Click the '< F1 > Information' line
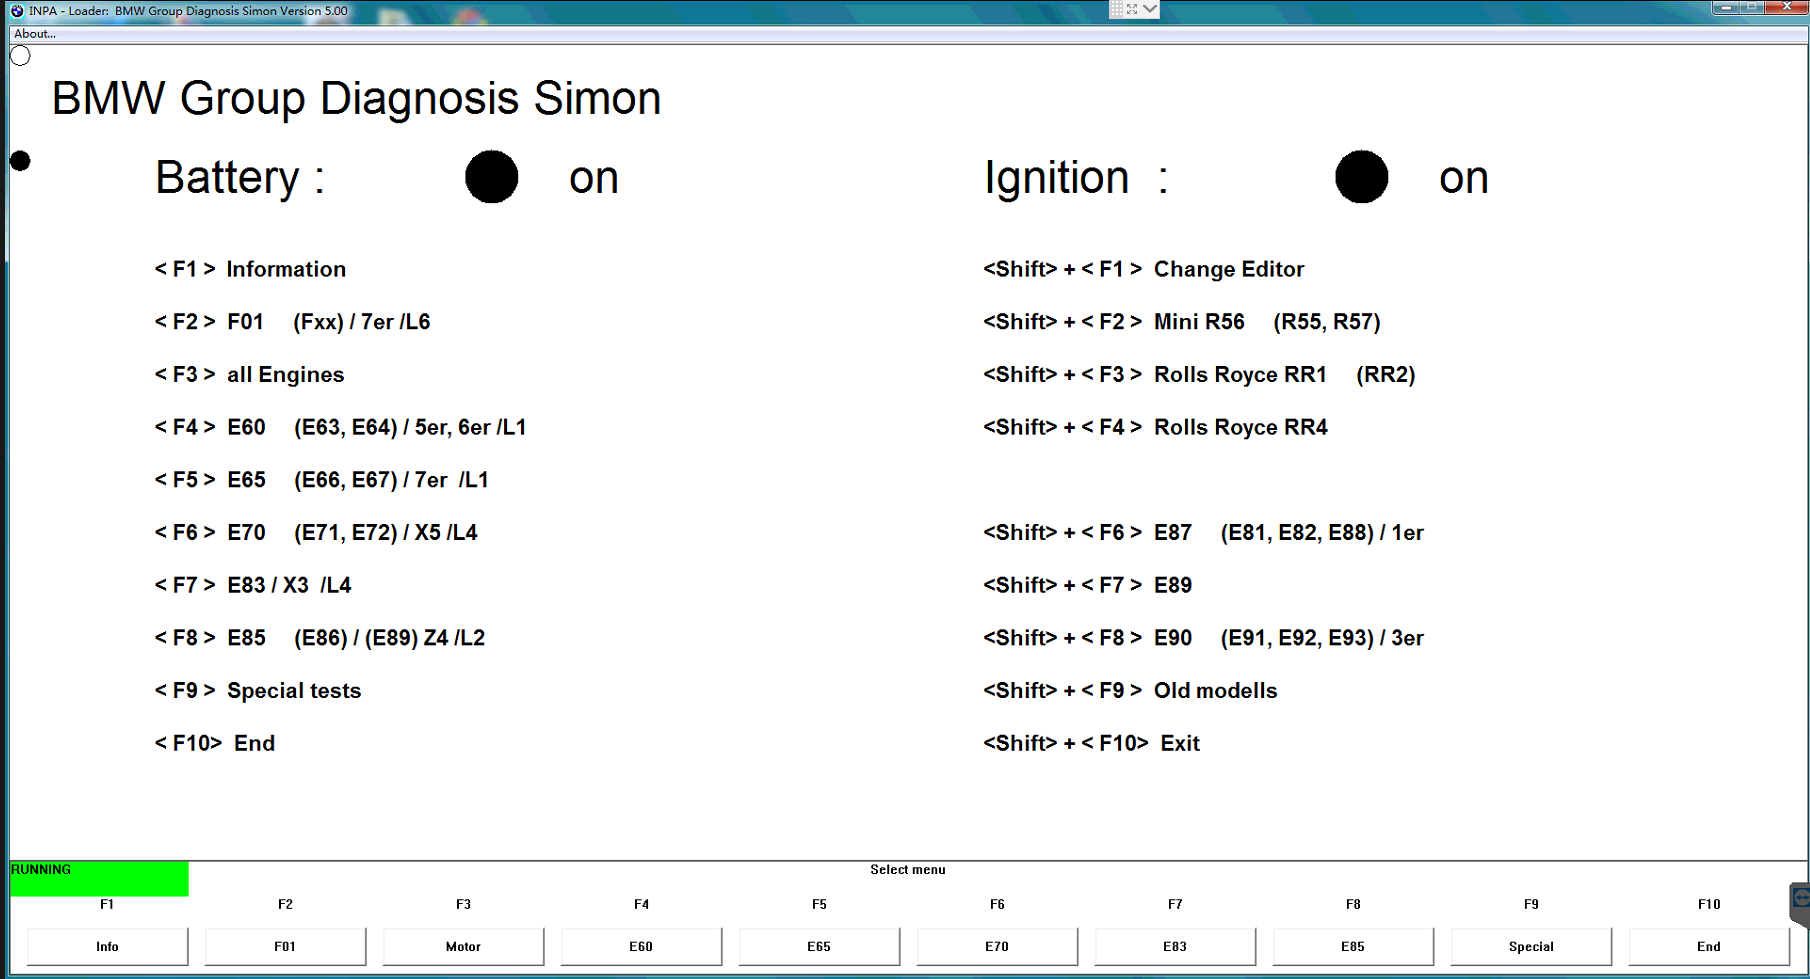The width and height of the screenshot is (1810, 979). 250,269
